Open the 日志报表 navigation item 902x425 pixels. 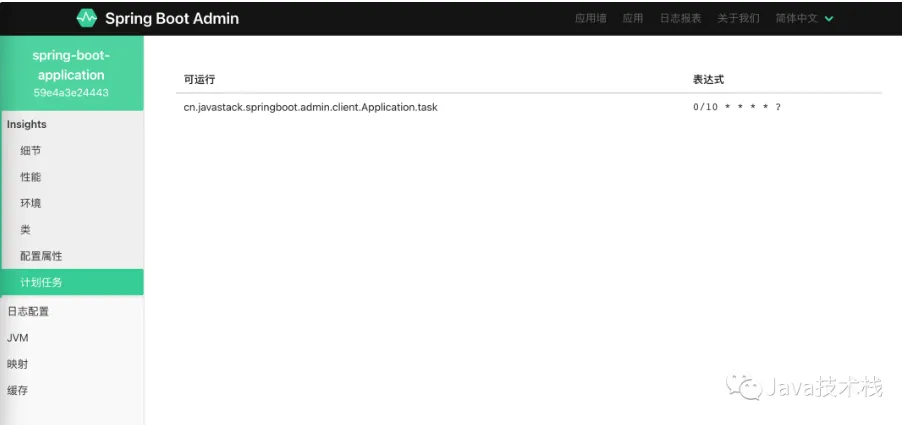point(681,18)
